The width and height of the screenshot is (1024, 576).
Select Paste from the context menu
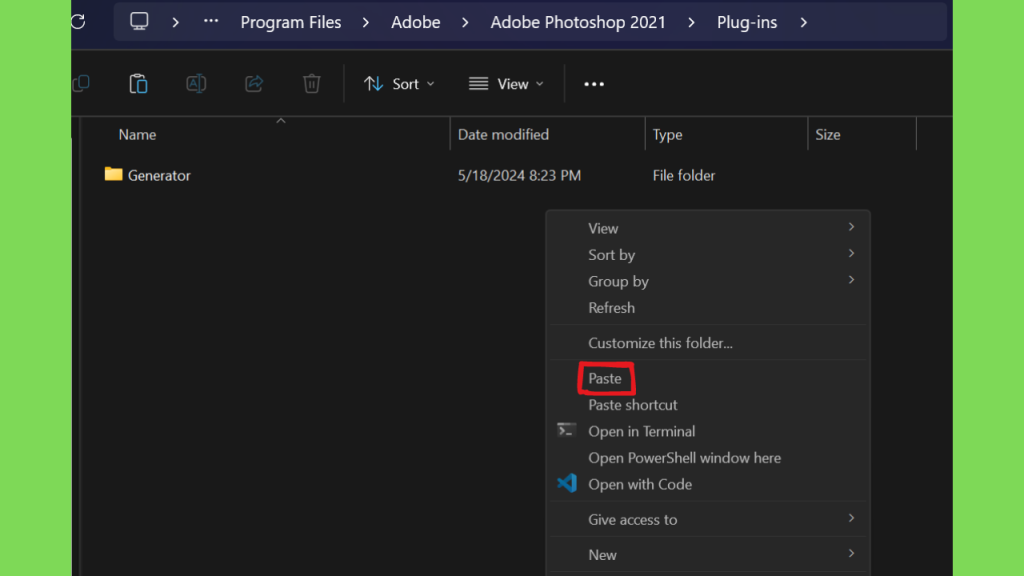(x=708, y=378)
